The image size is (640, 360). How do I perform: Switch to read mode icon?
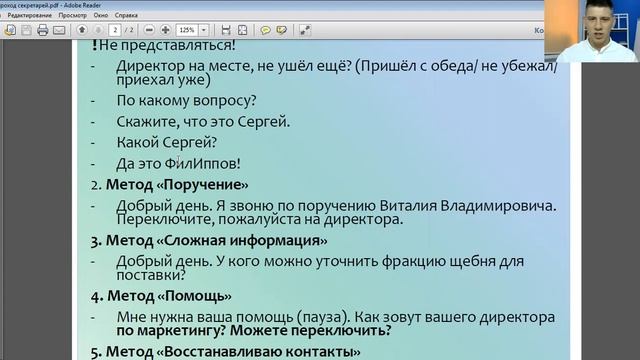click(x=304, y=30)
